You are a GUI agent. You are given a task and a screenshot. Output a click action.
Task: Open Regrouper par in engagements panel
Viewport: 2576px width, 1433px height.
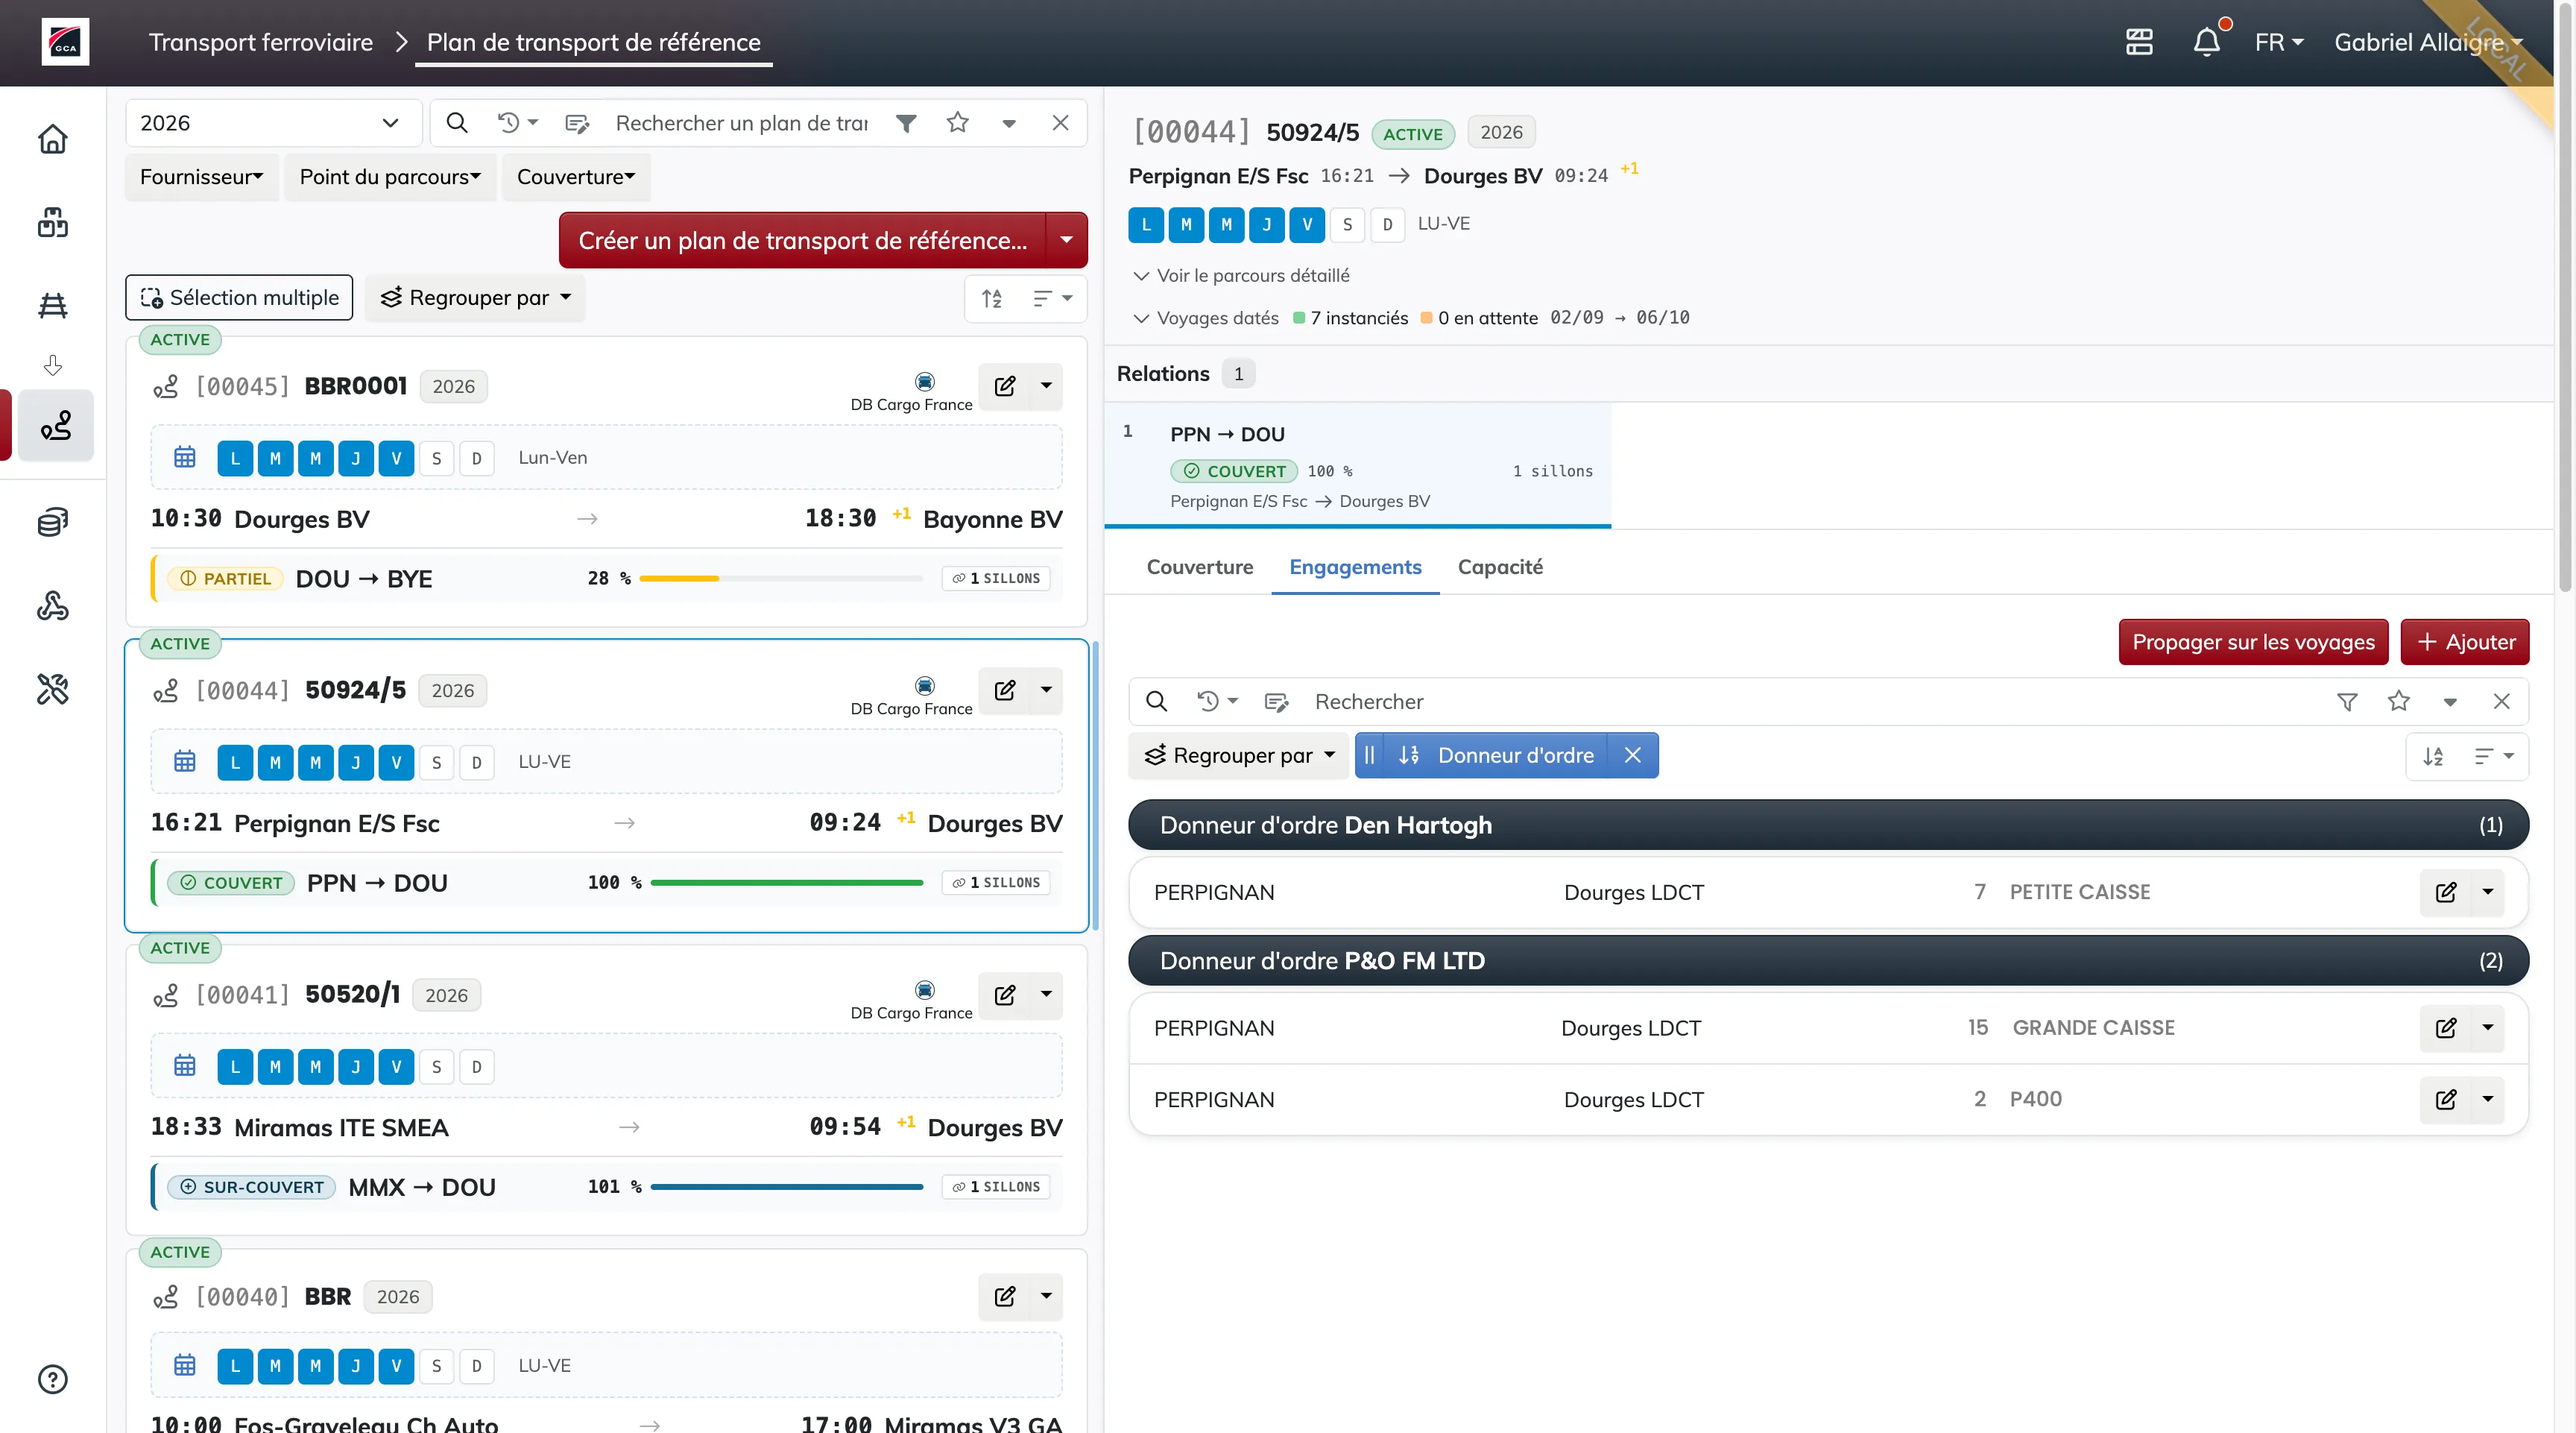[1239, 756]
